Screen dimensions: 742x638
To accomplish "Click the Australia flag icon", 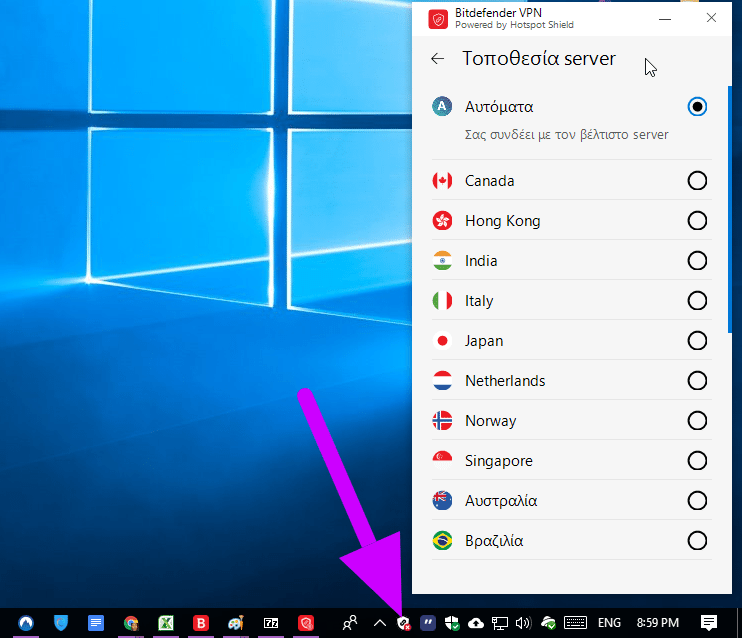I will (442, 501).
